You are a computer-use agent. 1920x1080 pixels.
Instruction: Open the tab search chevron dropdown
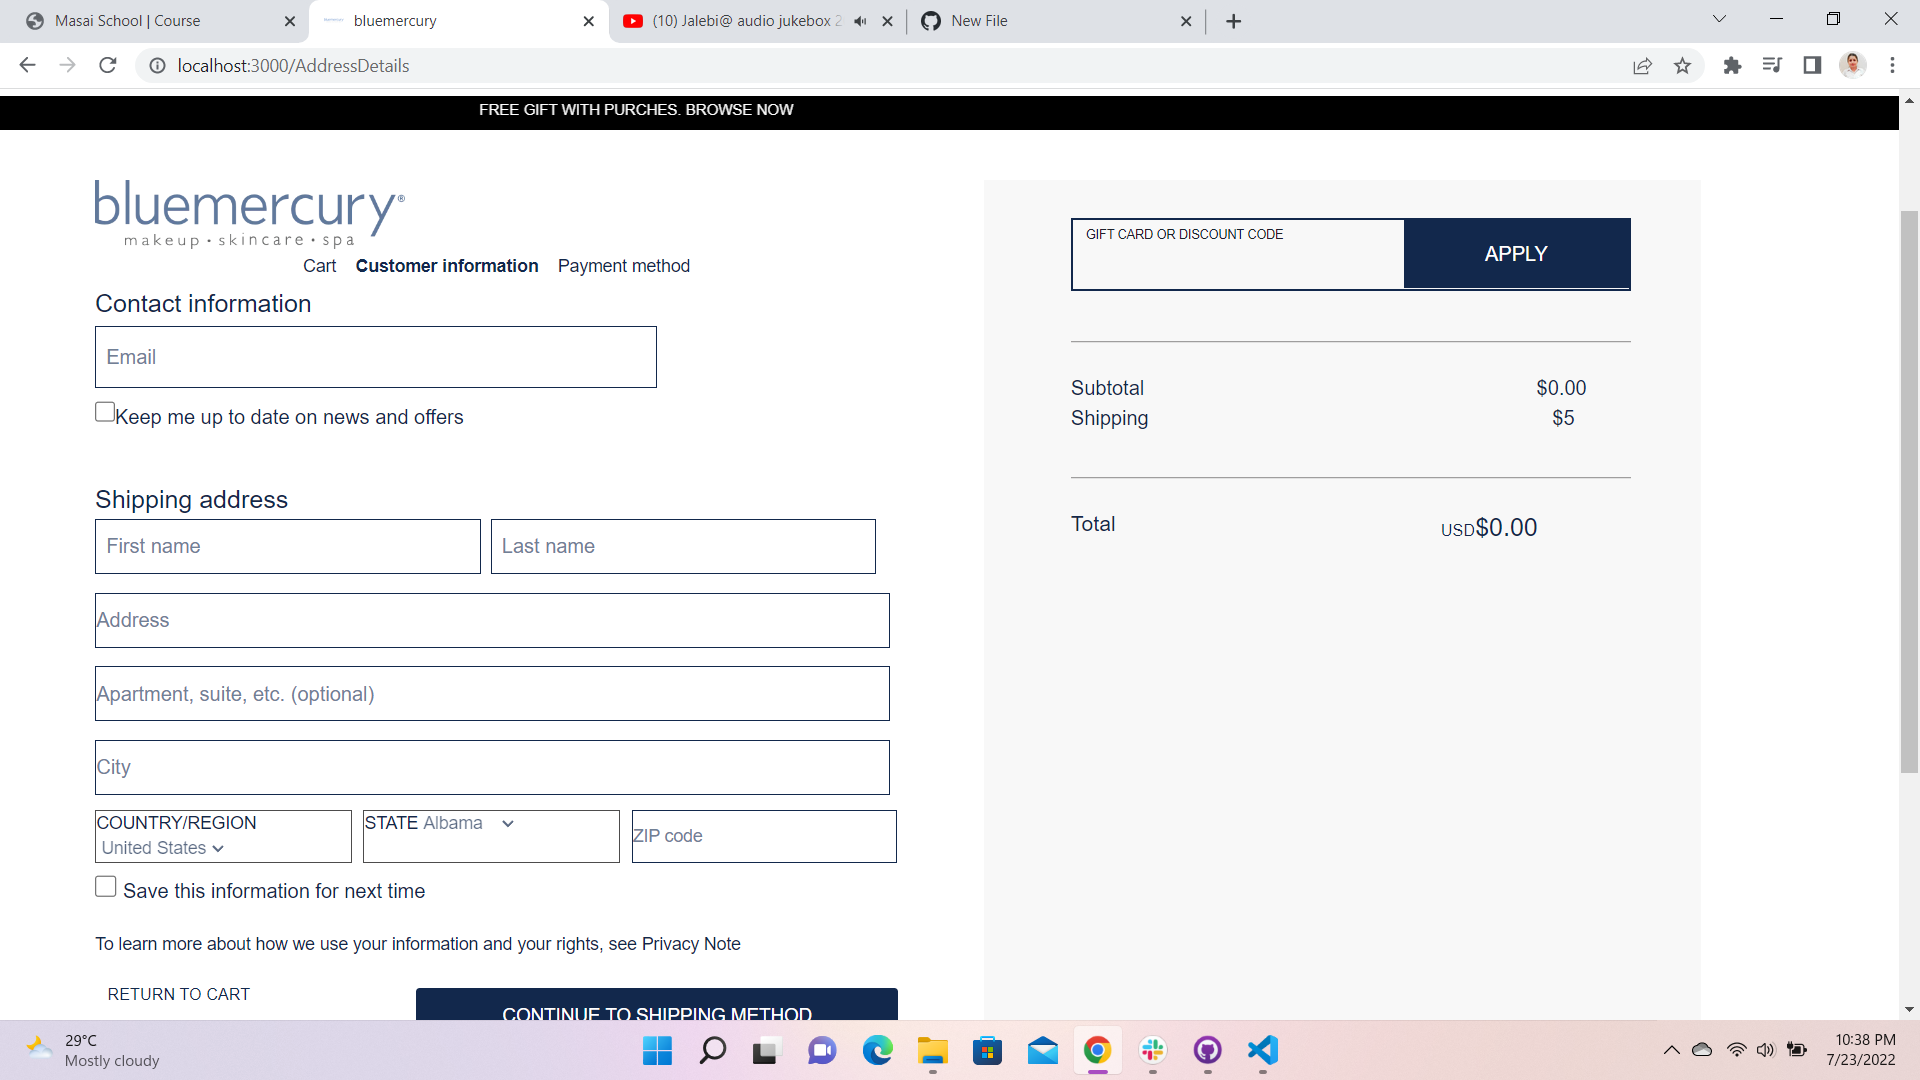coord(1719,19)
